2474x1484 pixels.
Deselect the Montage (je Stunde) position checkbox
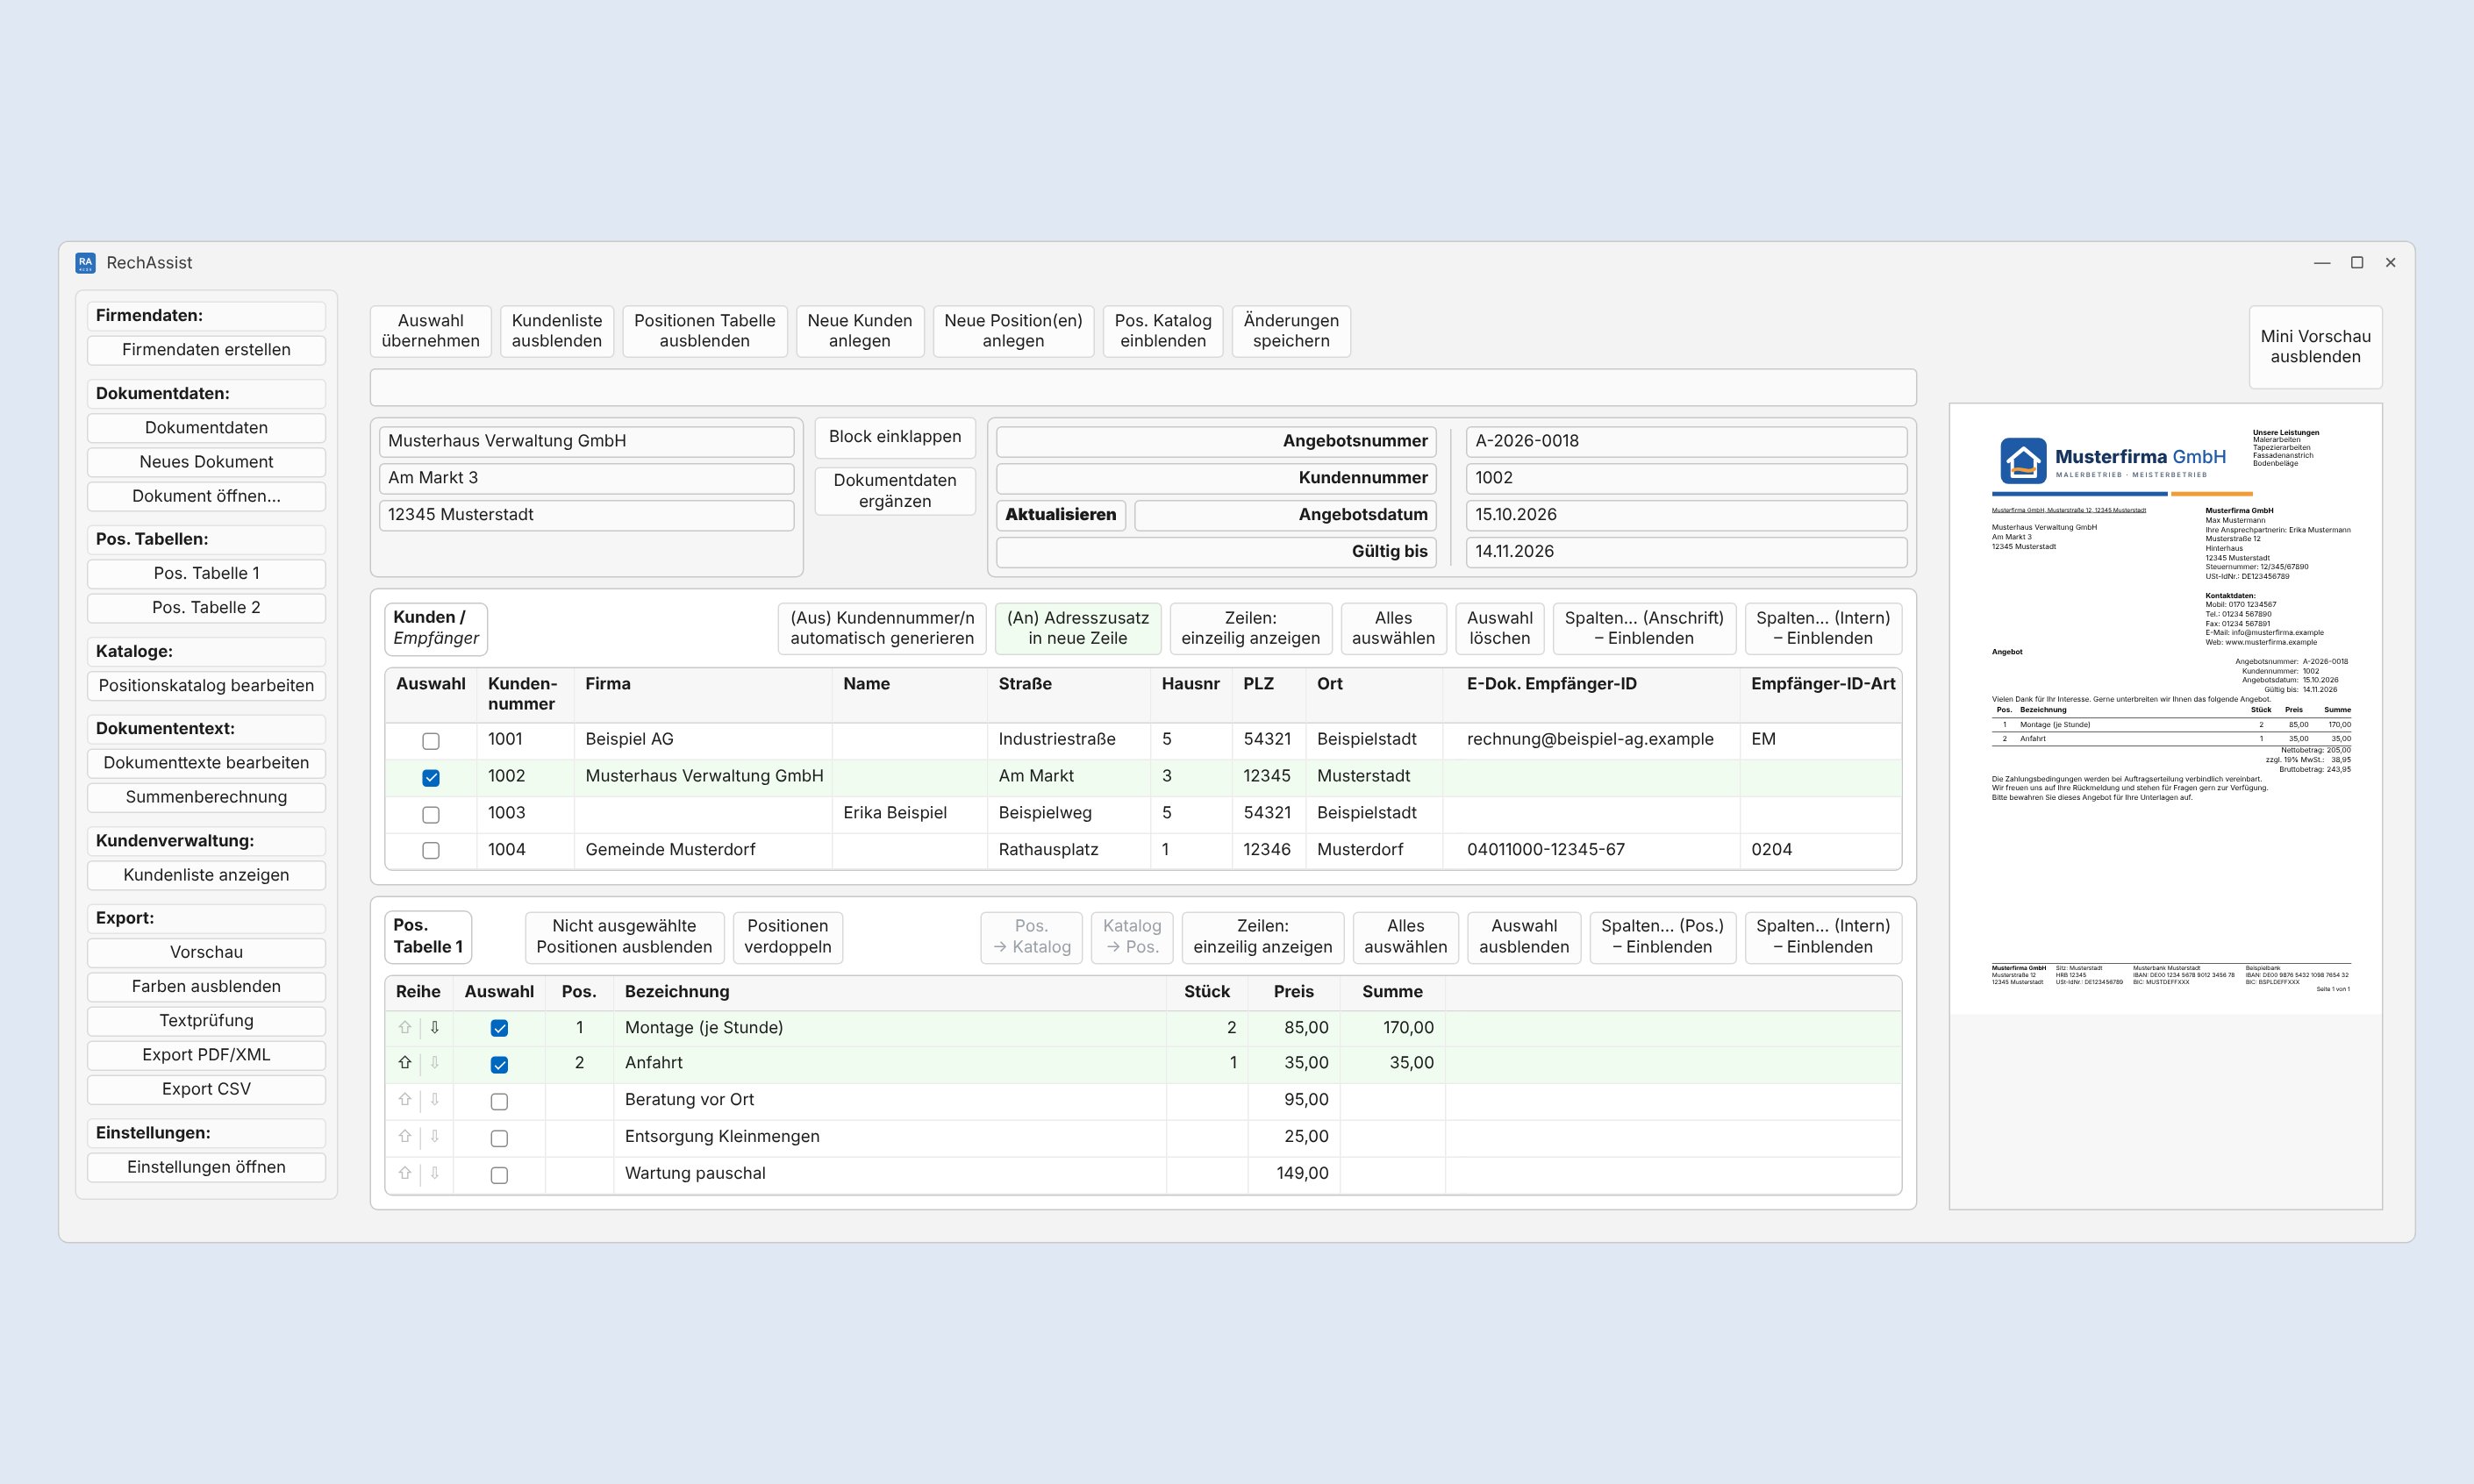[499, 1028]
